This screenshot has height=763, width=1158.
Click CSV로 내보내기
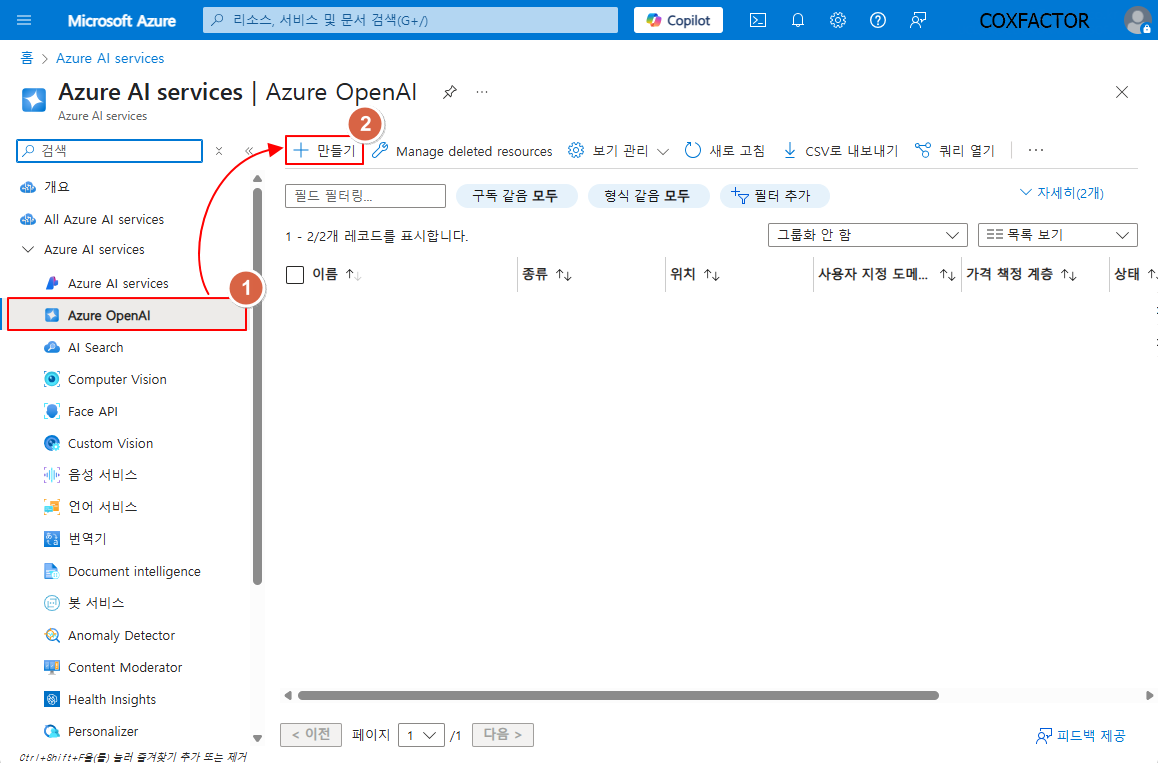click(x=840, y=151)
